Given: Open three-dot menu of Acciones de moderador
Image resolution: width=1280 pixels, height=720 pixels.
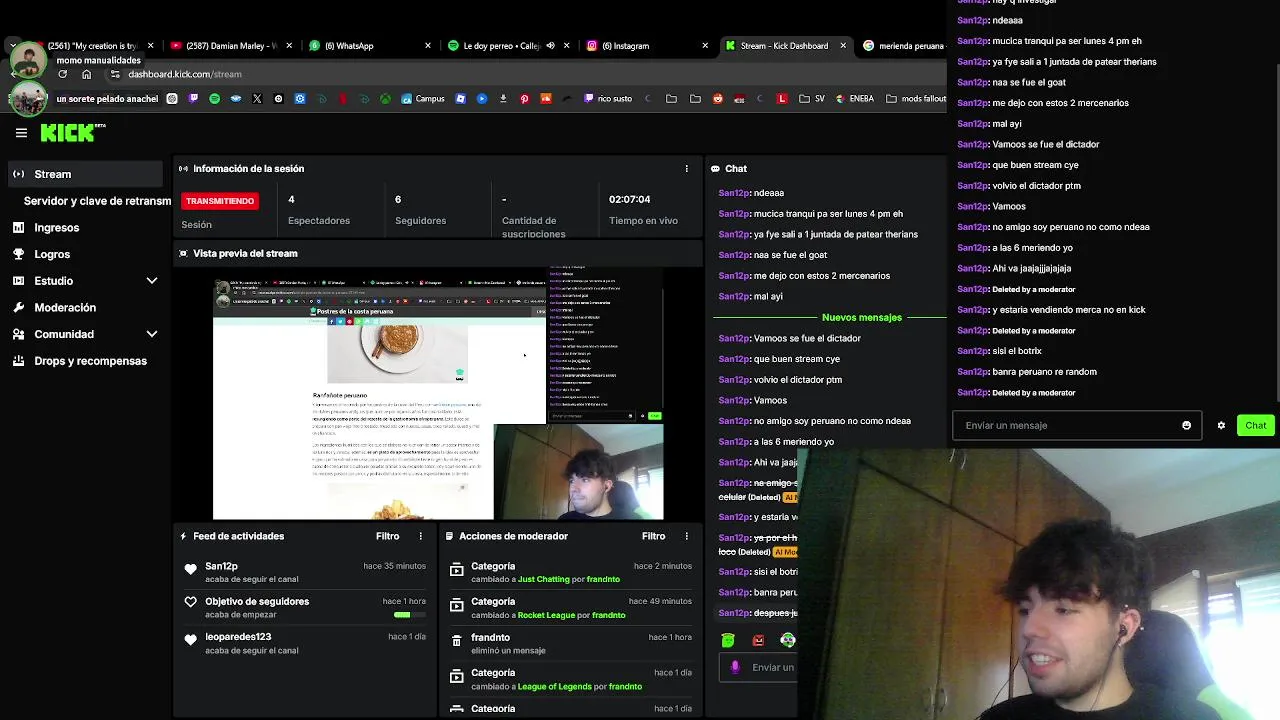Looking at the screenshot, I should pyautogui.click(x=686, y=536).
